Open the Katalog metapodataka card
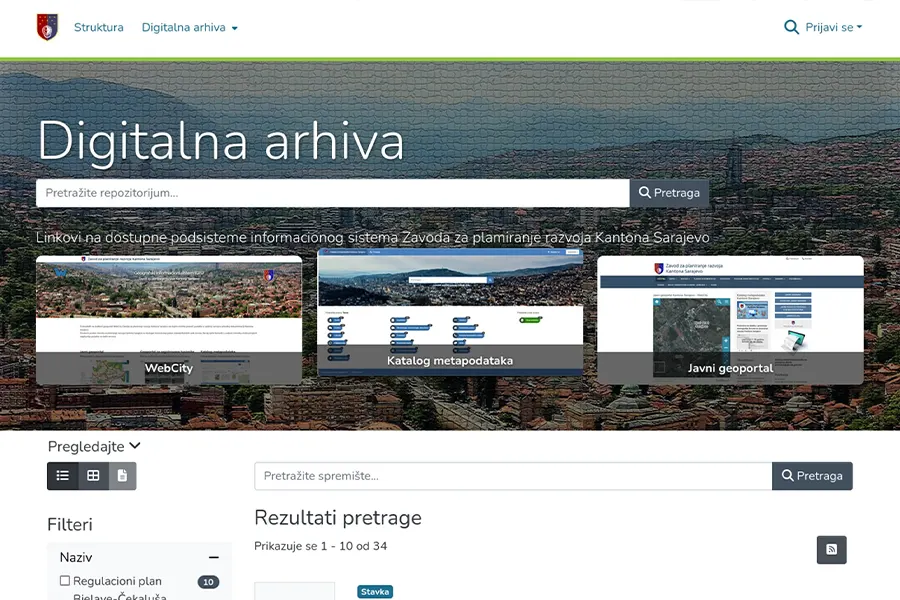 (x=450, y=315)
